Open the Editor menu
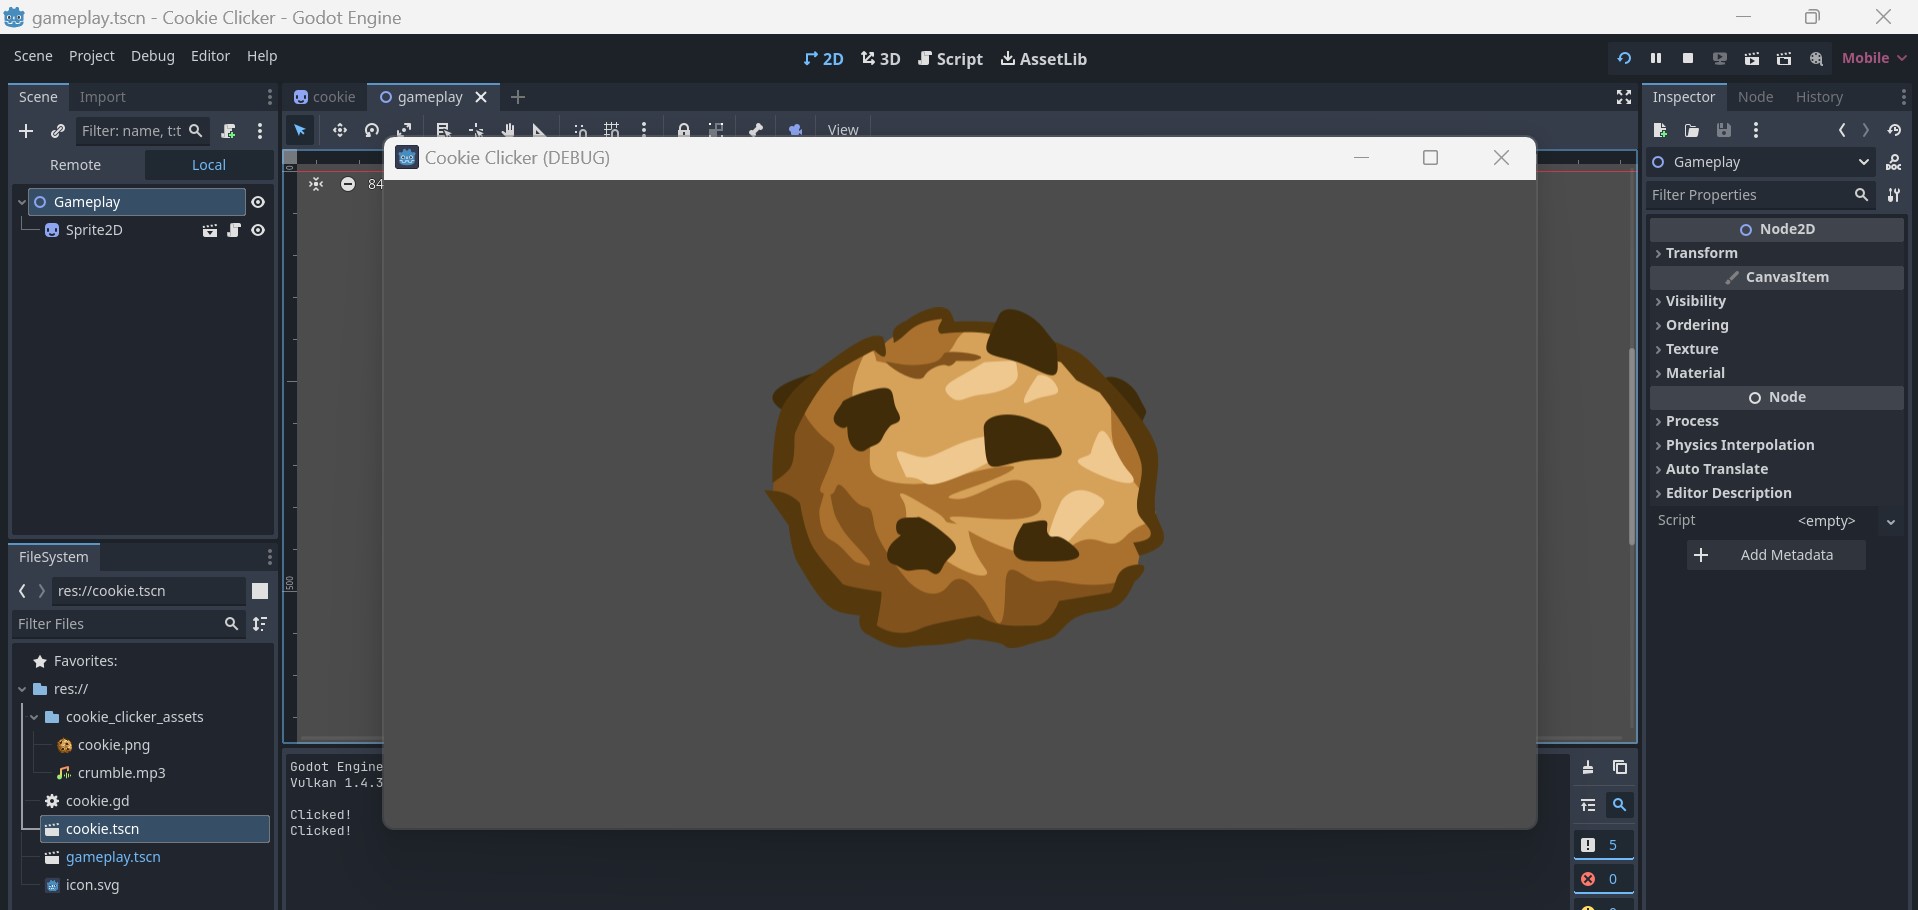Image resolution: width=1918 pixels, height=910 pixels. pyautogui.click(x=210, y=56)
